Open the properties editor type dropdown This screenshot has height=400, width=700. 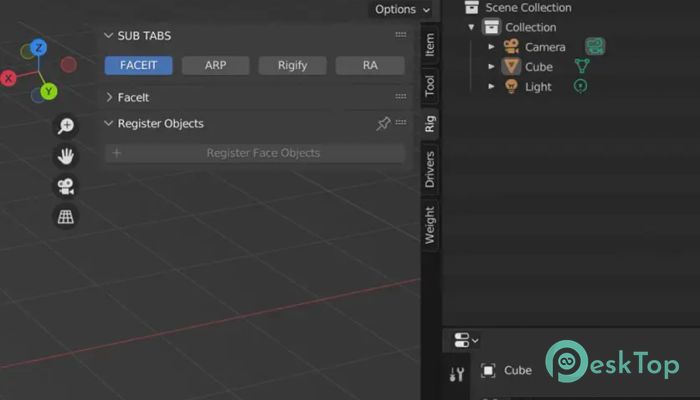pyautogui.click(x=466, y=340)
